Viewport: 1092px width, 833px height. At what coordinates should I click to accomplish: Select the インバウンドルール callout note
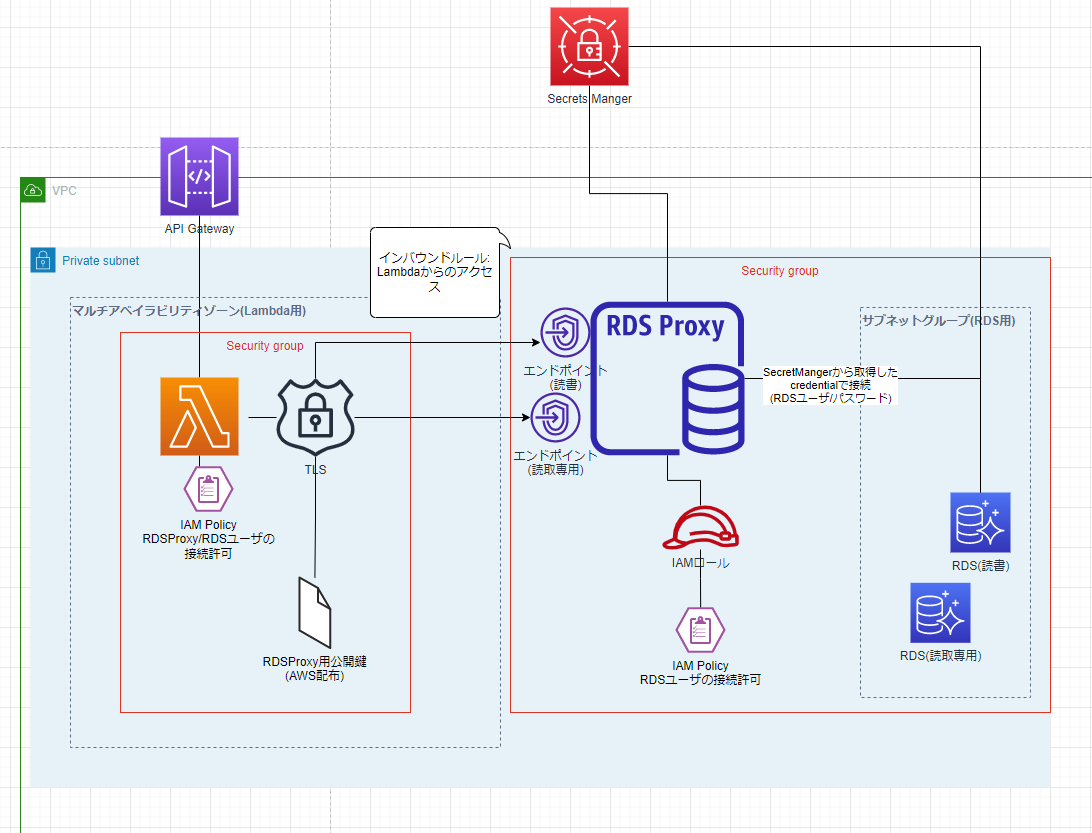pyautogui.click(x=435, y=272)
